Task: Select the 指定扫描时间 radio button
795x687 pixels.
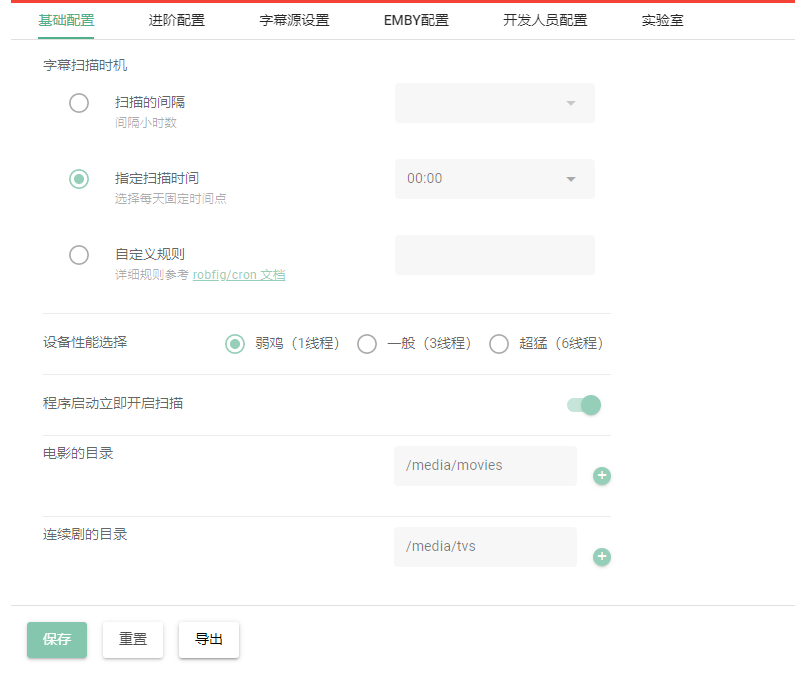Action: pos(79,179)
